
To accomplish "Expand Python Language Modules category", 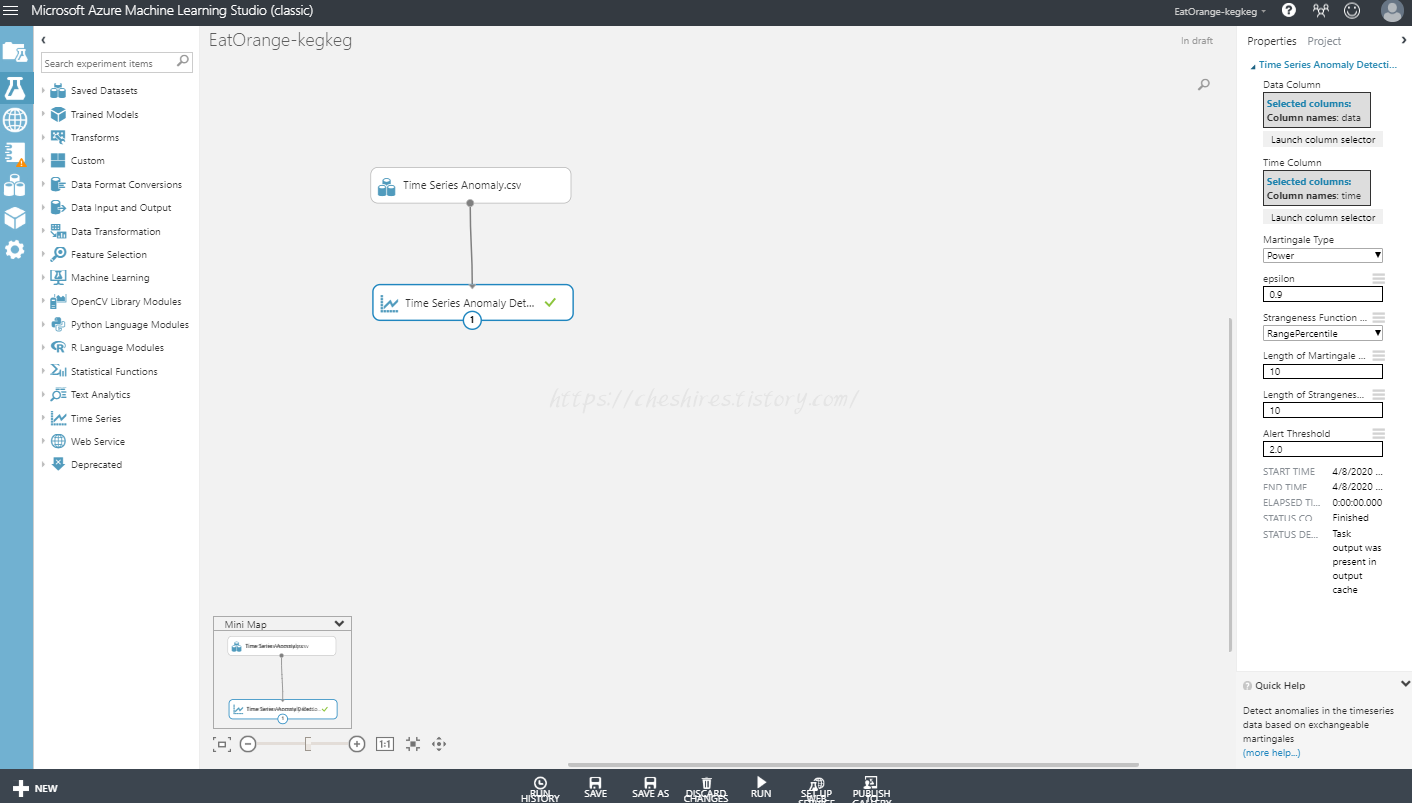I will [44, 325].
